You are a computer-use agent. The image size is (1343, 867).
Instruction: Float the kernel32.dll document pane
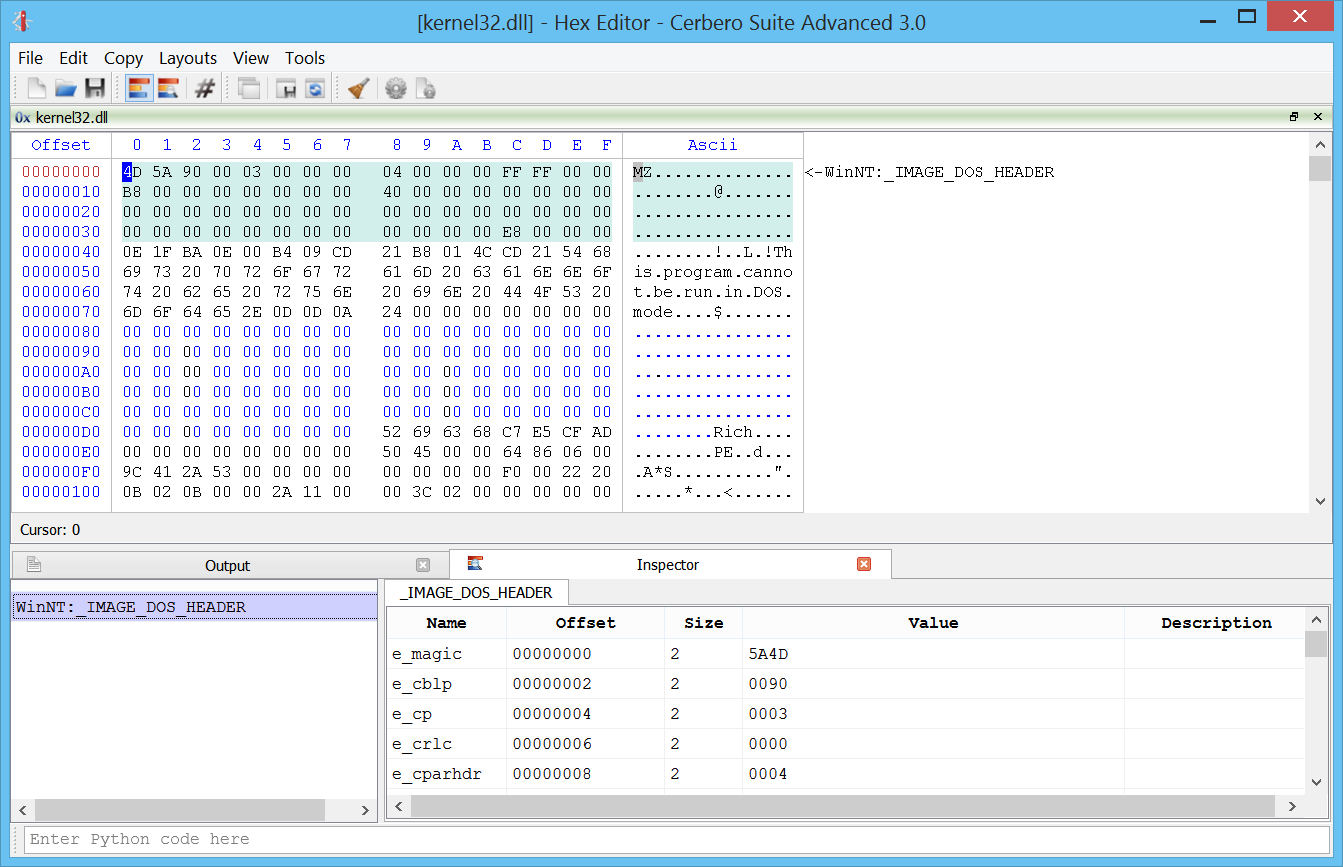click(1294, 117)
